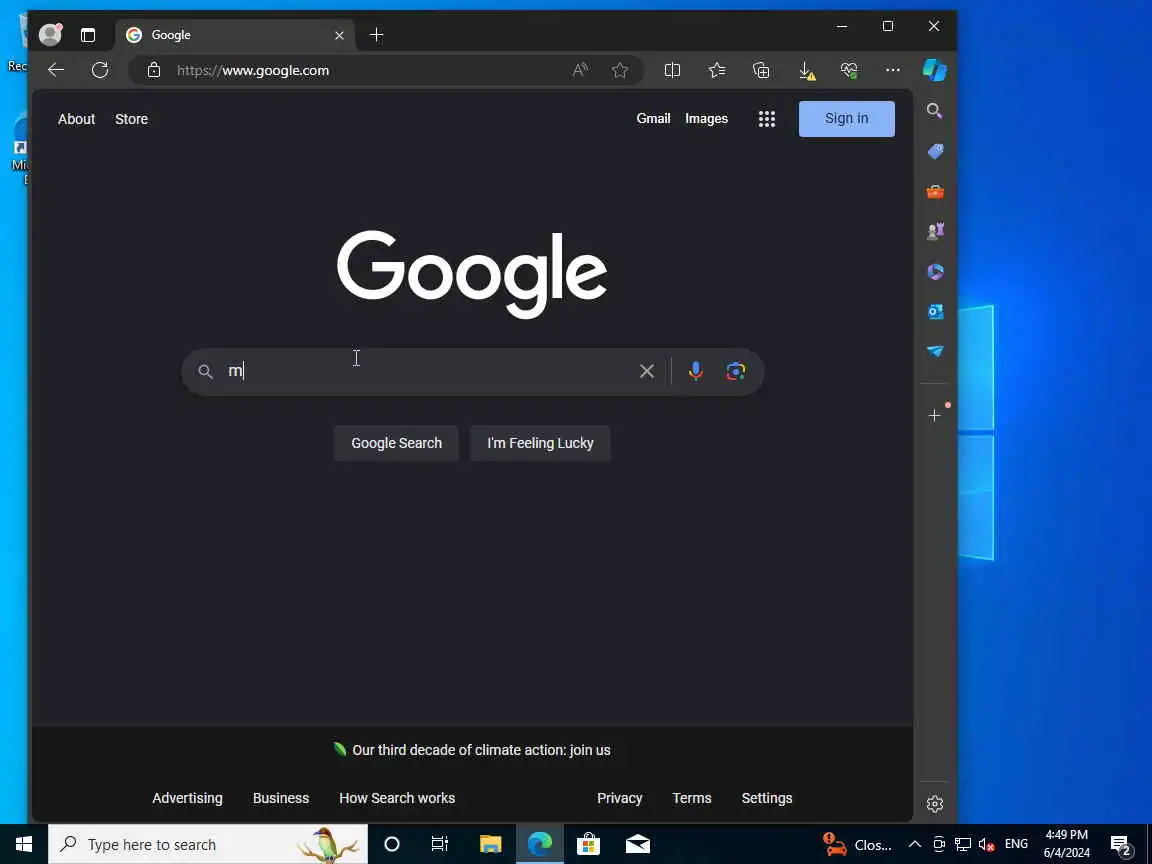Screen dimensions: 1152x864
Task: Show Downloads with warning badge
Action: tap(806, 71)
